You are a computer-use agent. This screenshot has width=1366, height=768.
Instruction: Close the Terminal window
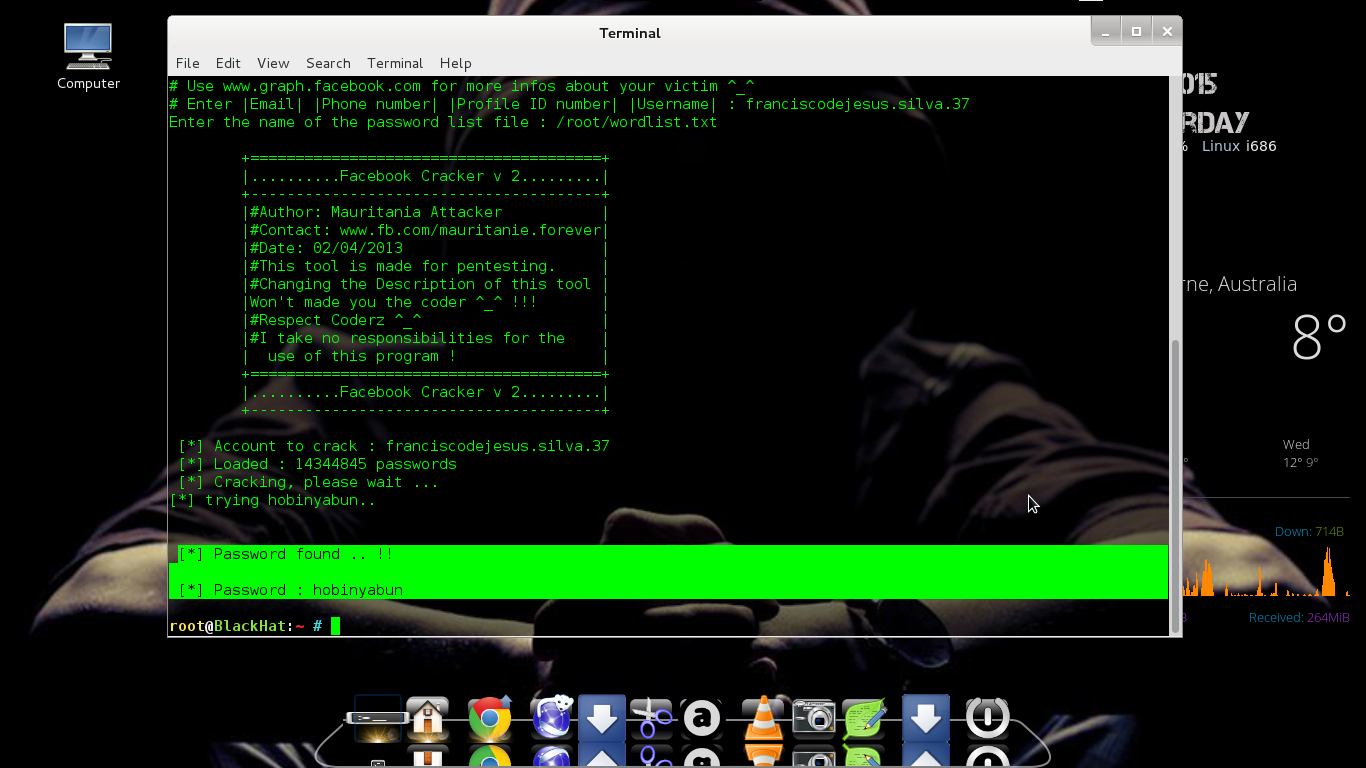[1167, 32]
